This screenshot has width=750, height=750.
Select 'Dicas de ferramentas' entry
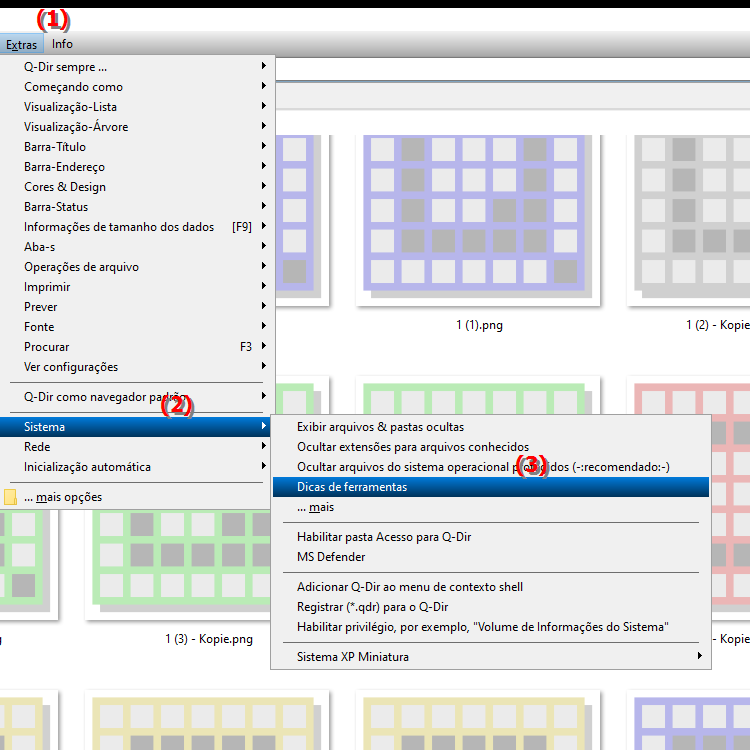(491, 487)
